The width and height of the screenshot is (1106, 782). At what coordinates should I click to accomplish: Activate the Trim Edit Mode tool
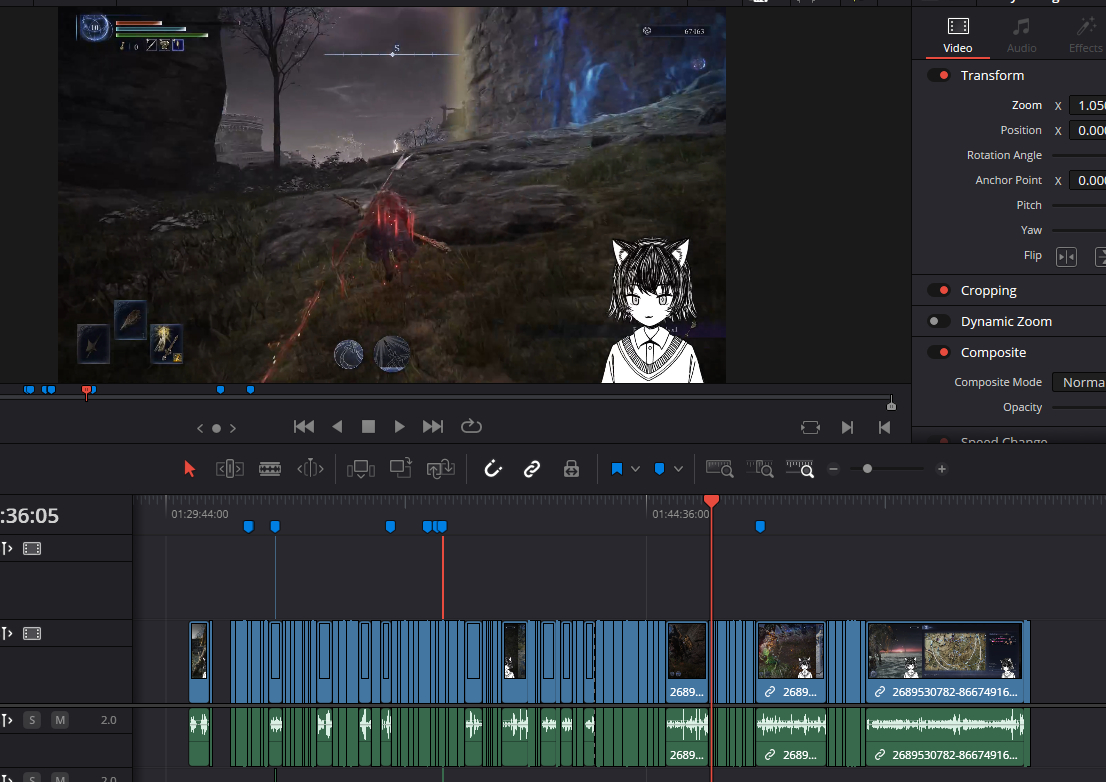[x=230, y=469]
